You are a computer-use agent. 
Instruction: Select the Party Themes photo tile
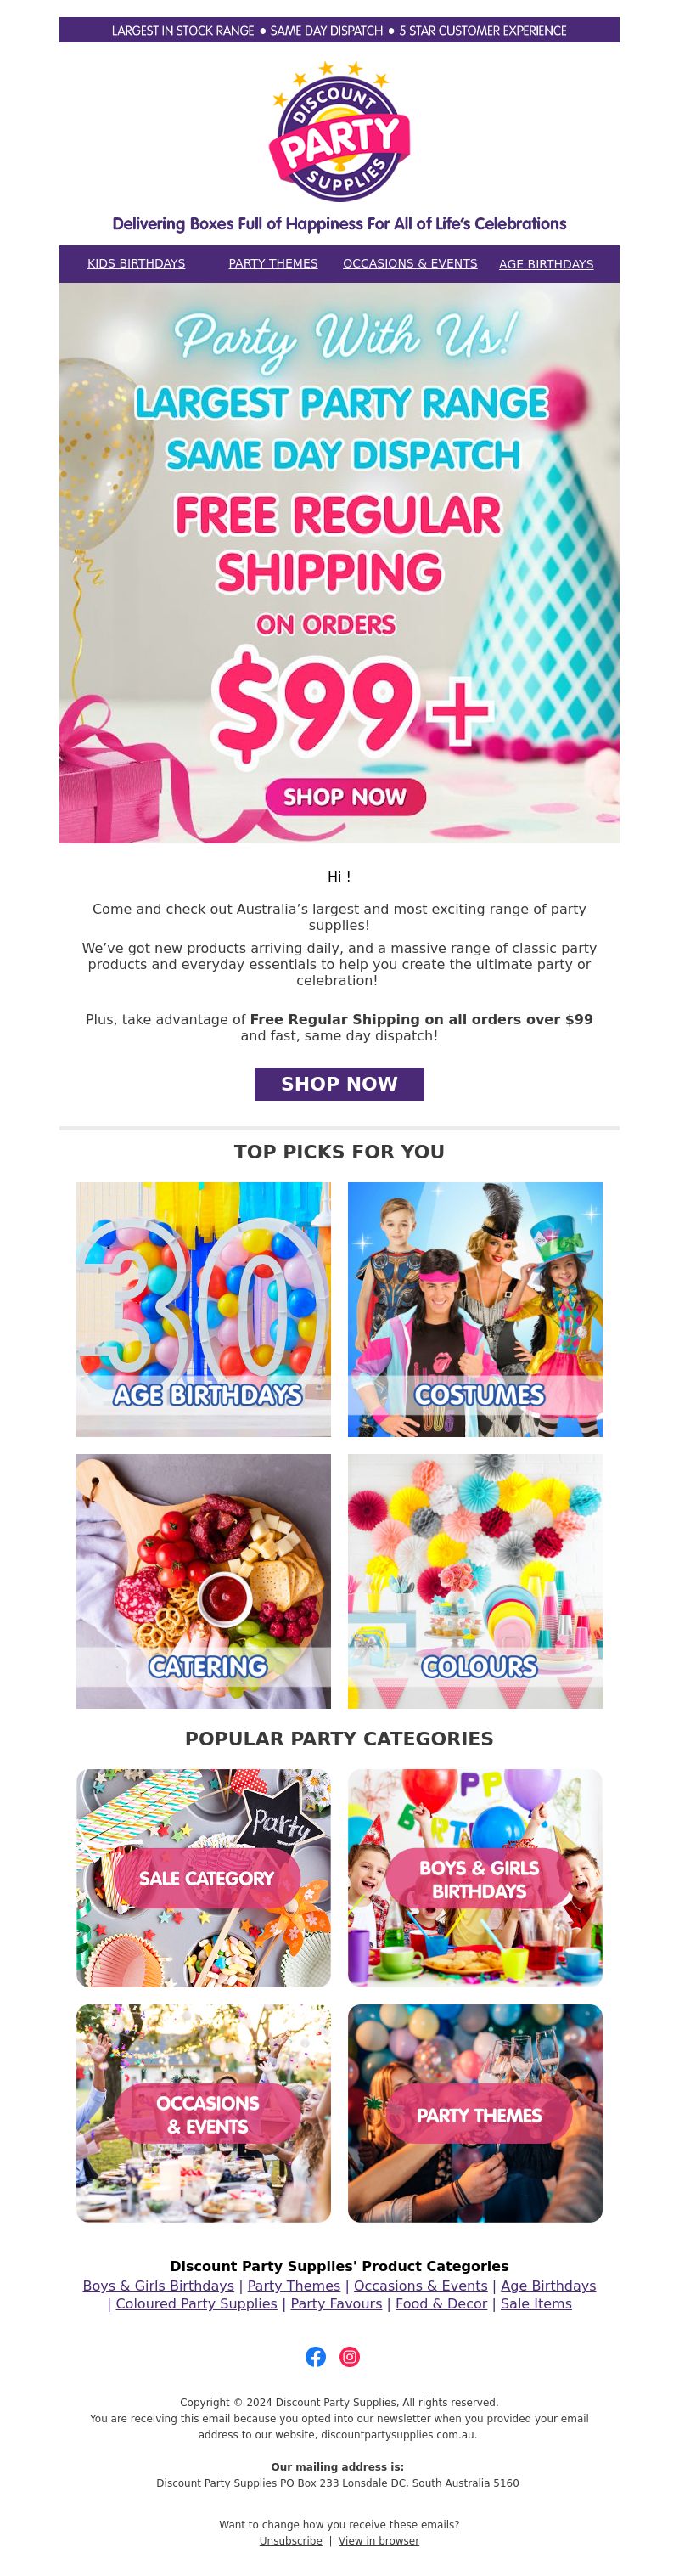coord(475,2113)
